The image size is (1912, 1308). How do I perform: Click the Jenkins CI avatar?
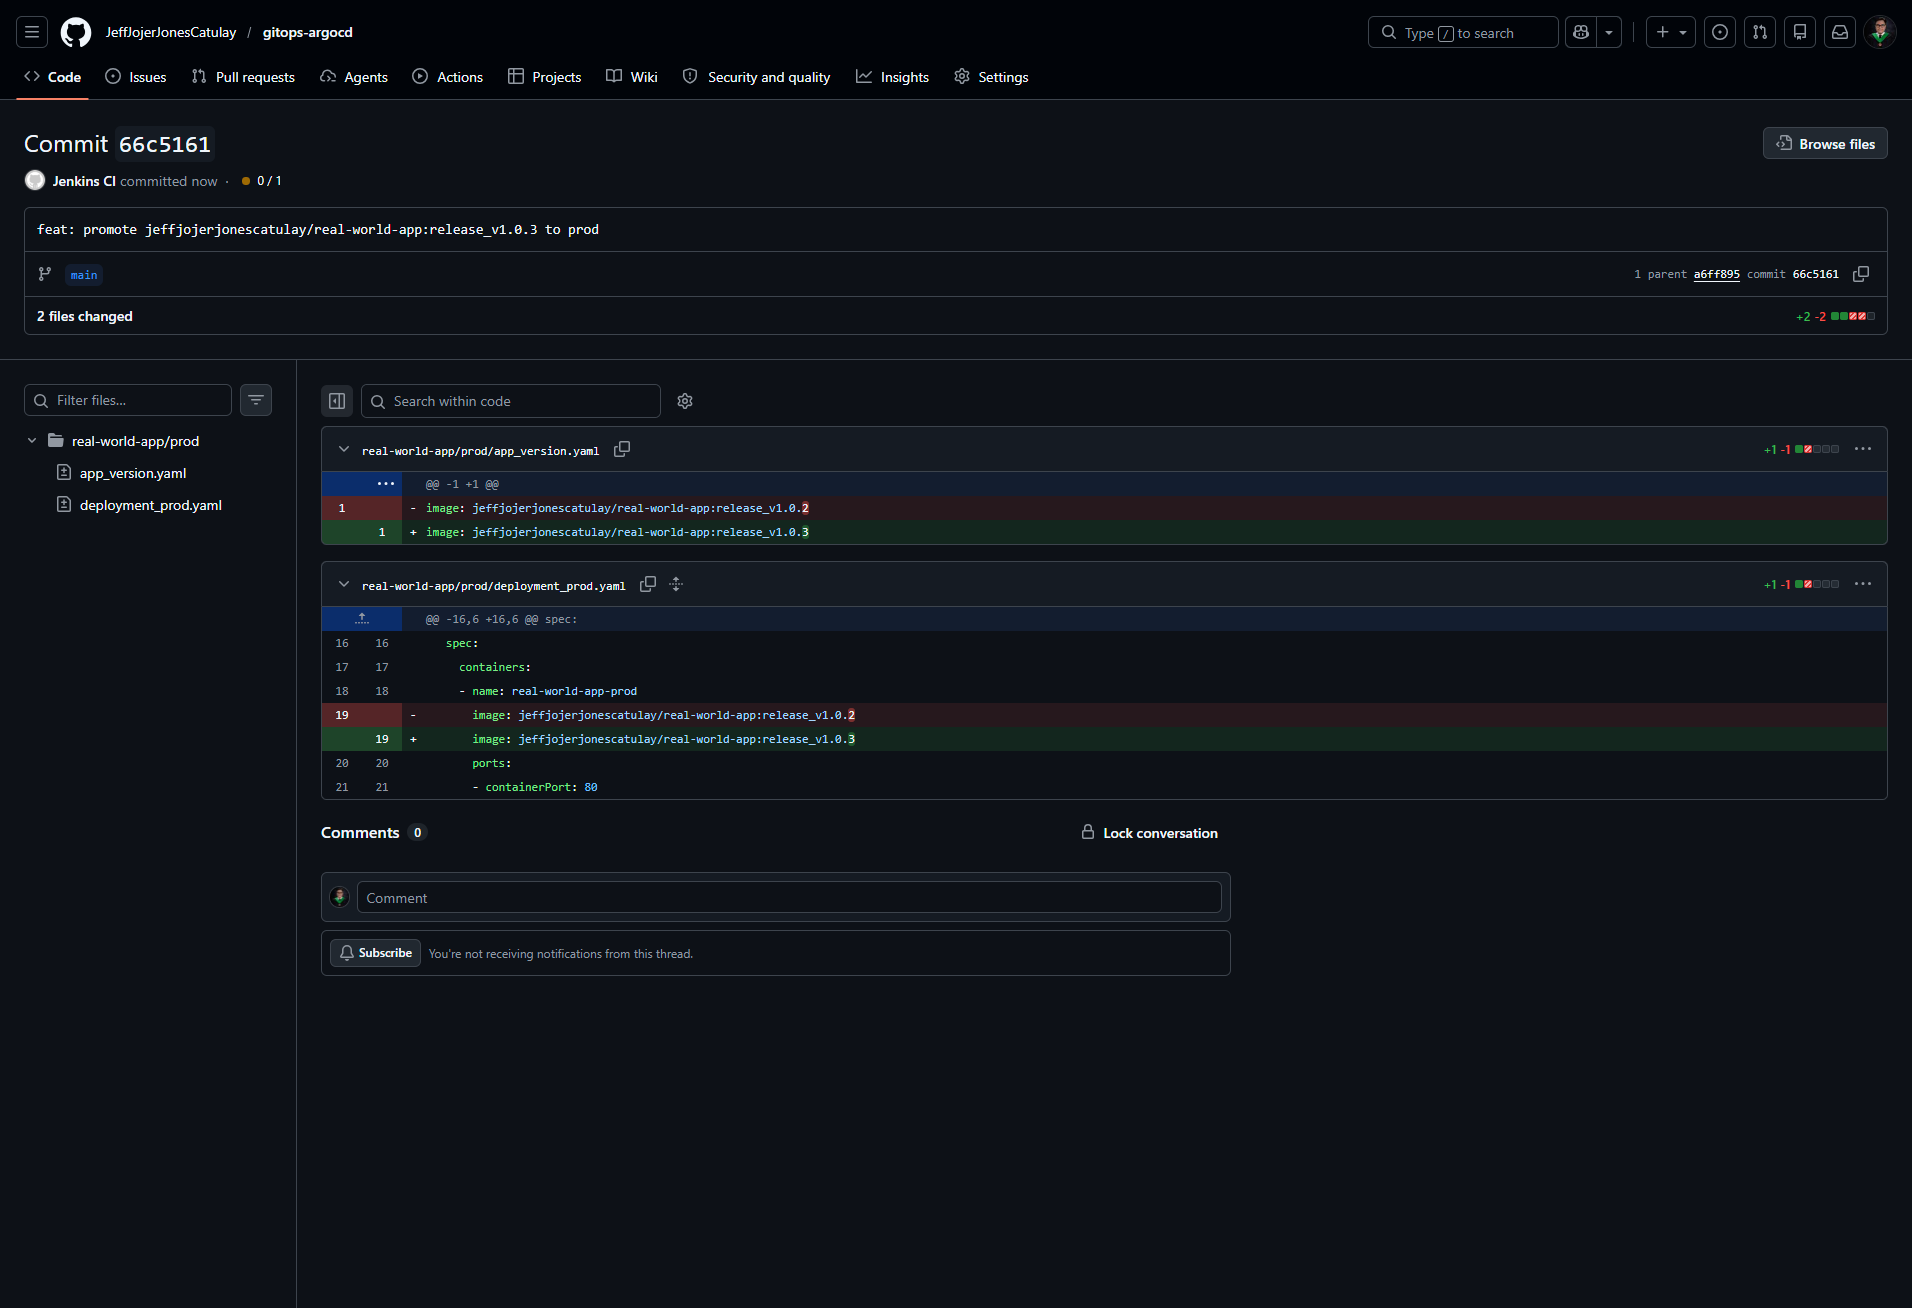[35, 180]
